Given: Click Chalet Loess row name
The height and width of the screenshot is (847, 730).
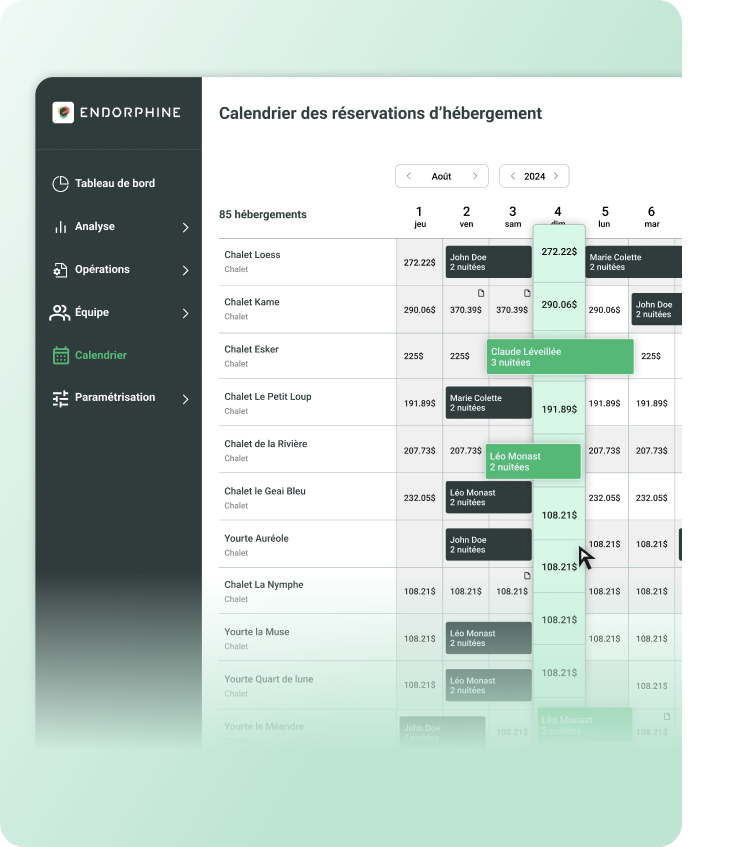Looking at the screenshot, I should 252,254.
